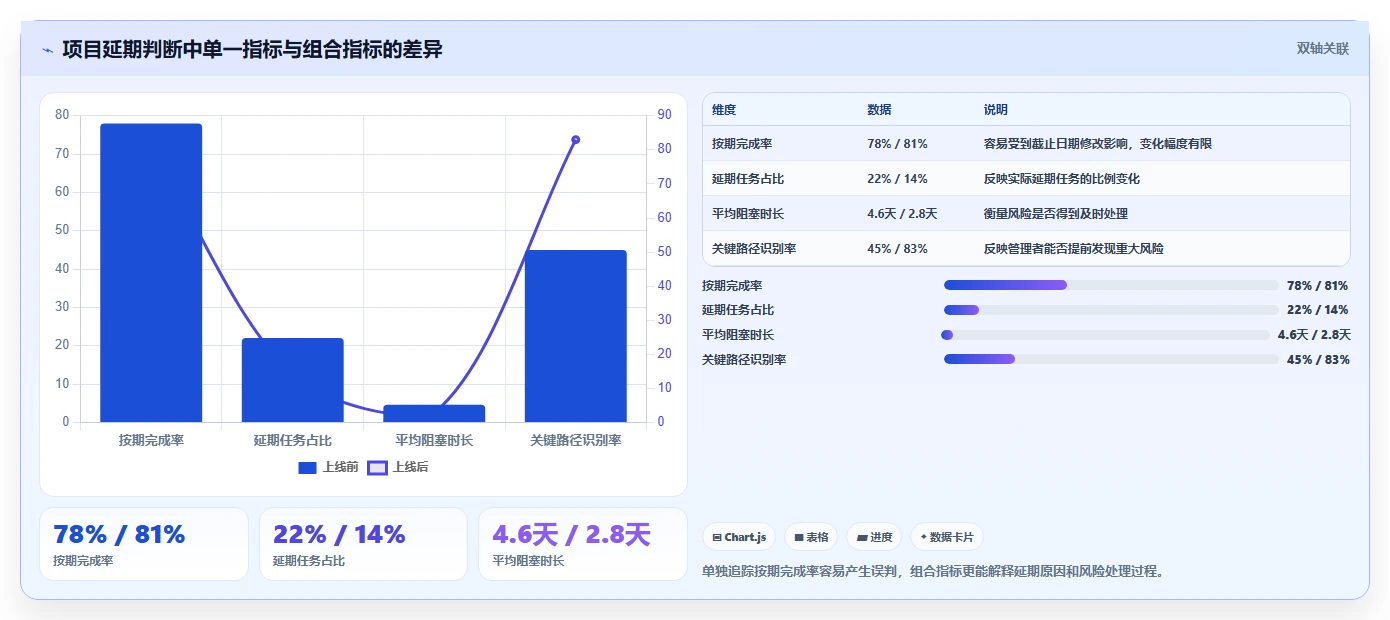Toggle the 上线前 legend swatch
Viewport: 1390px width, 620px height.
point(307,467)
